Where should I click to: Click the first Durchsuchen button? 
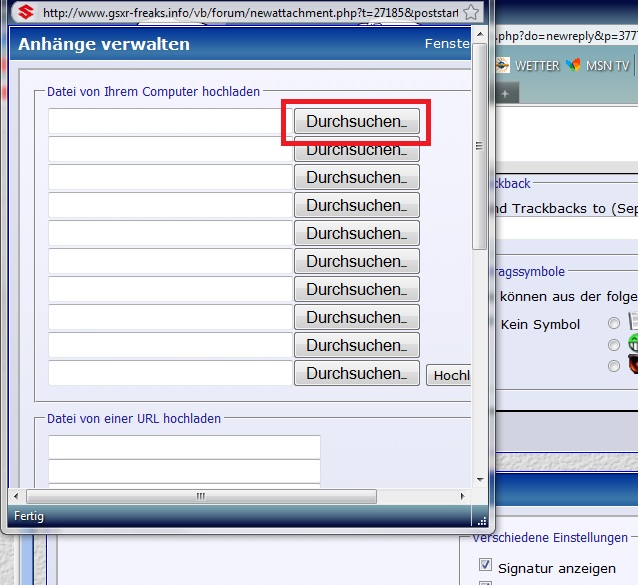click(x=356, y=121)
